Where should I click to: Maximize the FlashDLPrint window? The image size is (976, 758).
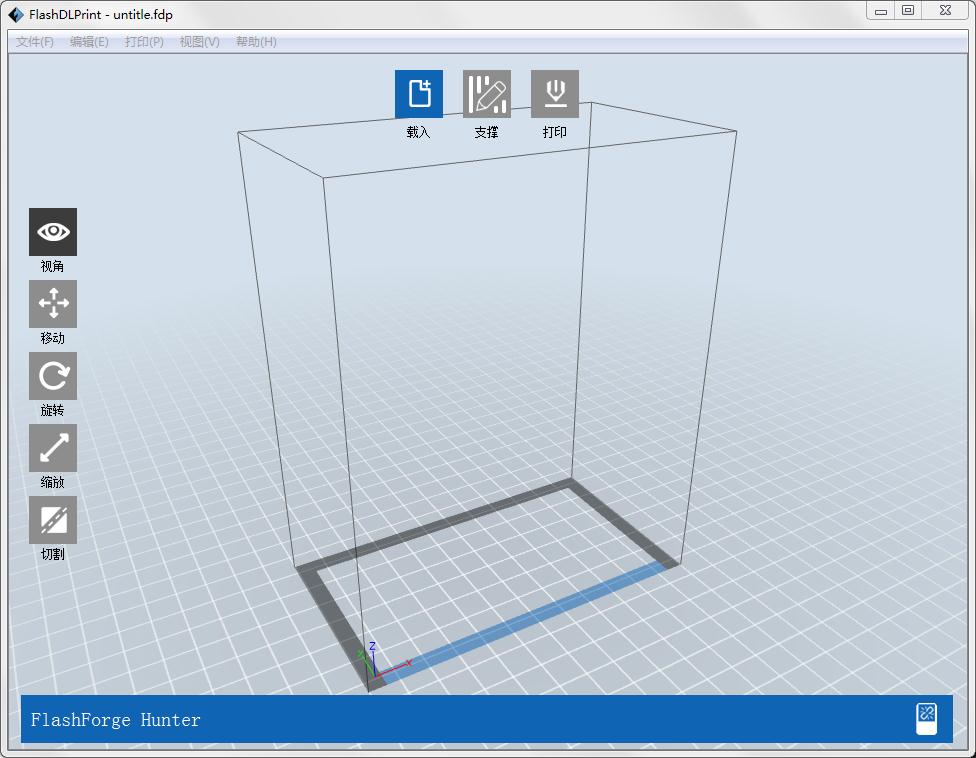click(908, 11)
